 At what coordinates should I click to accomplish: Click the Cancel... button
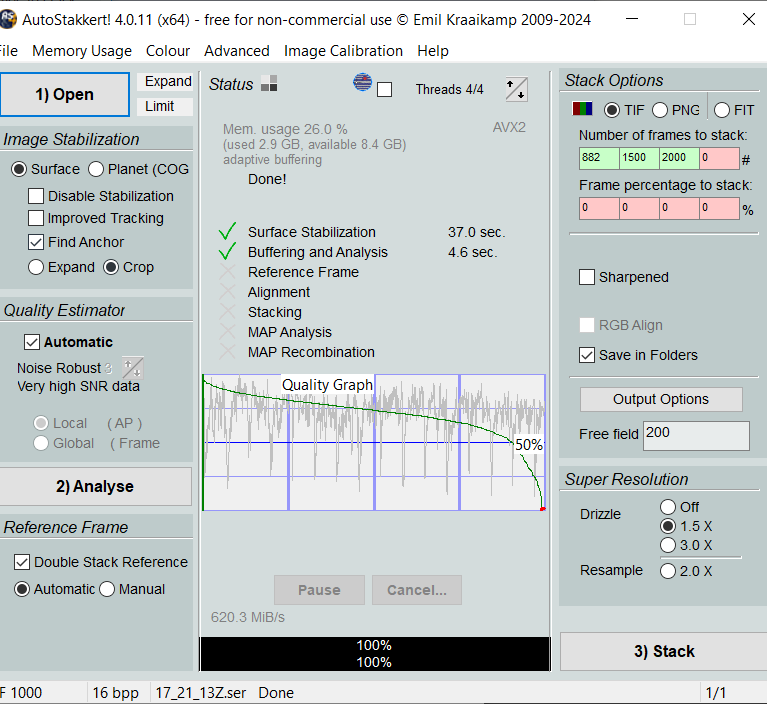pos(417,590)
